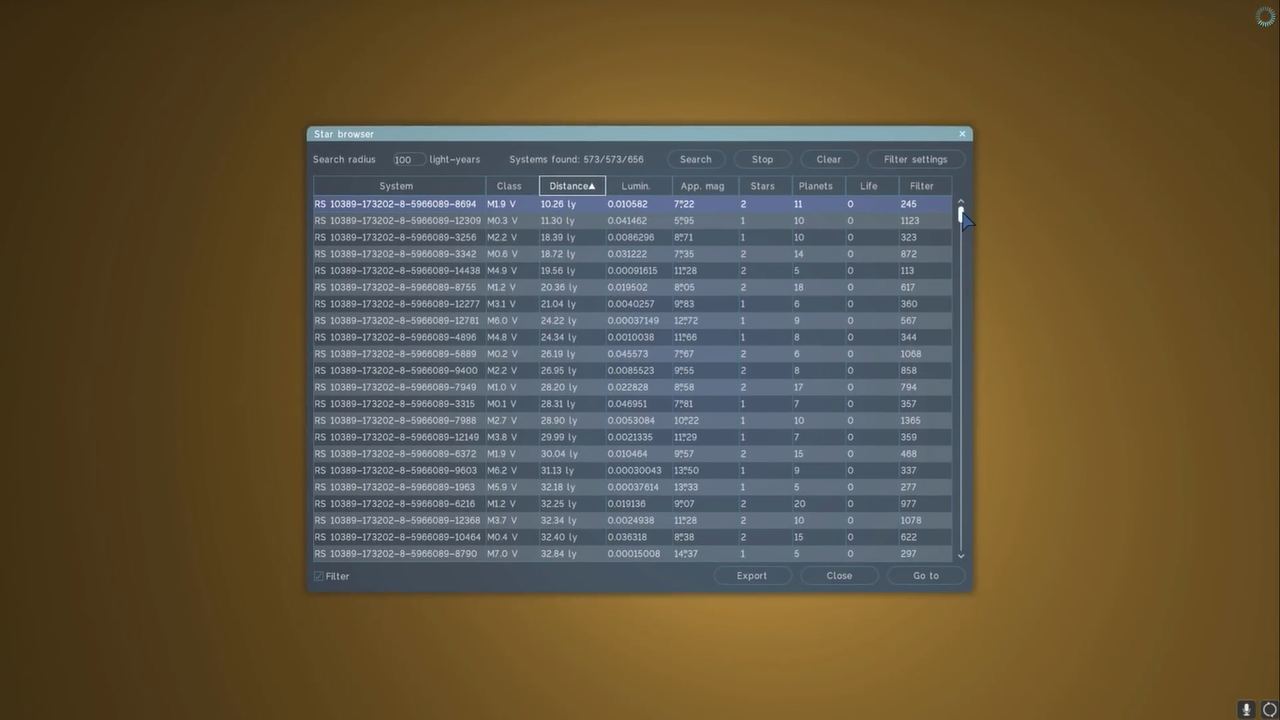Click the 32.40 ly distance cell
Image resolution: width=1280 pixels, height=720 pixels.
(x=572, y=537)
